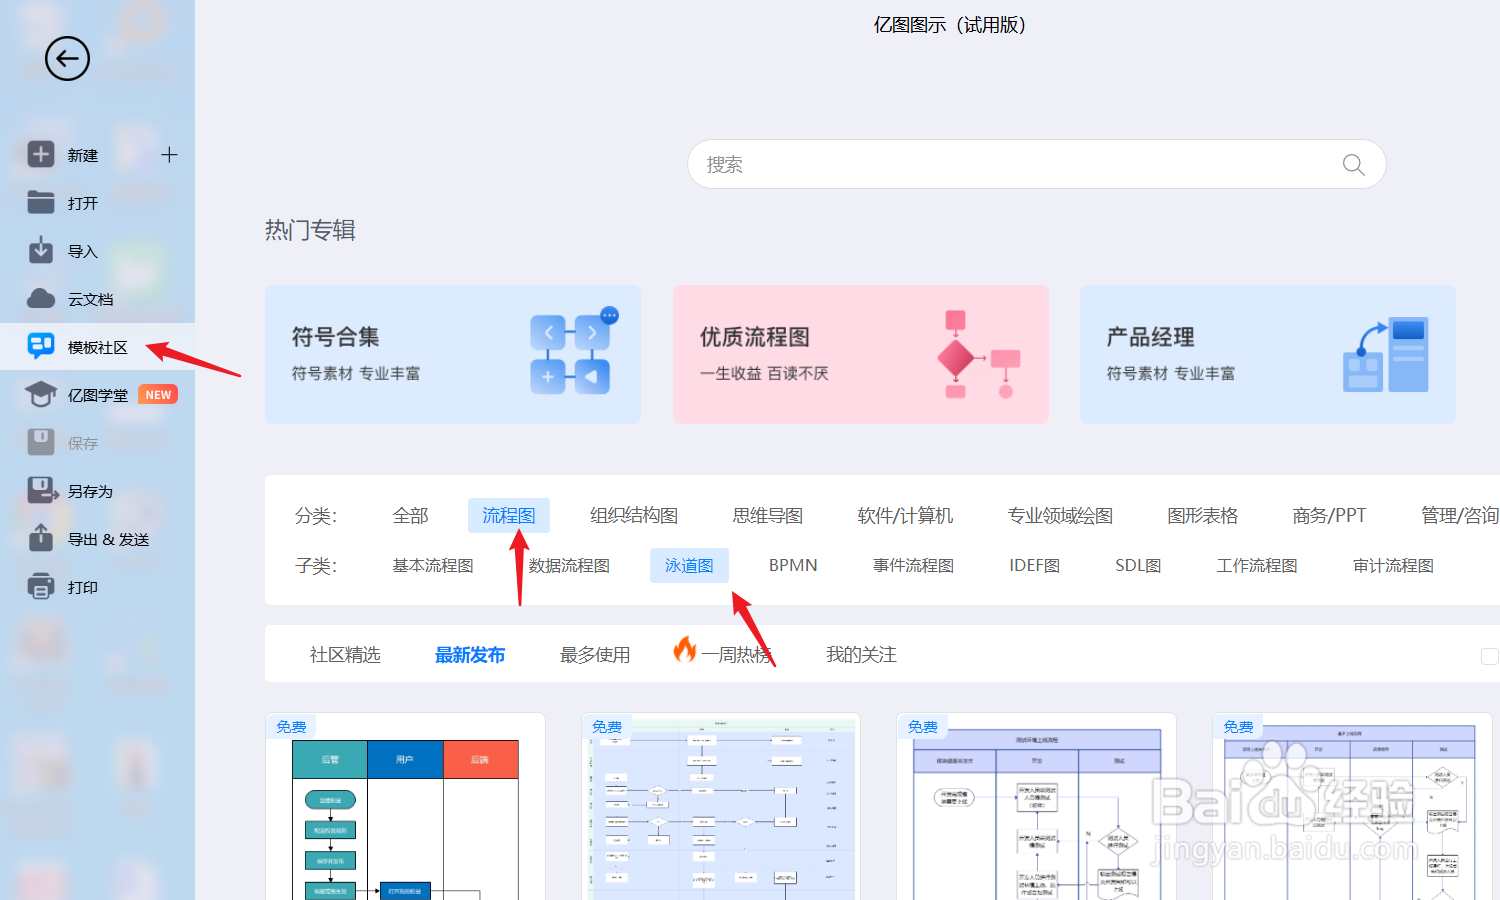Viewport: 1500px width, 900px height.
Task: Switch to the 流程图 category tab
Action: (x=508, y=514)
